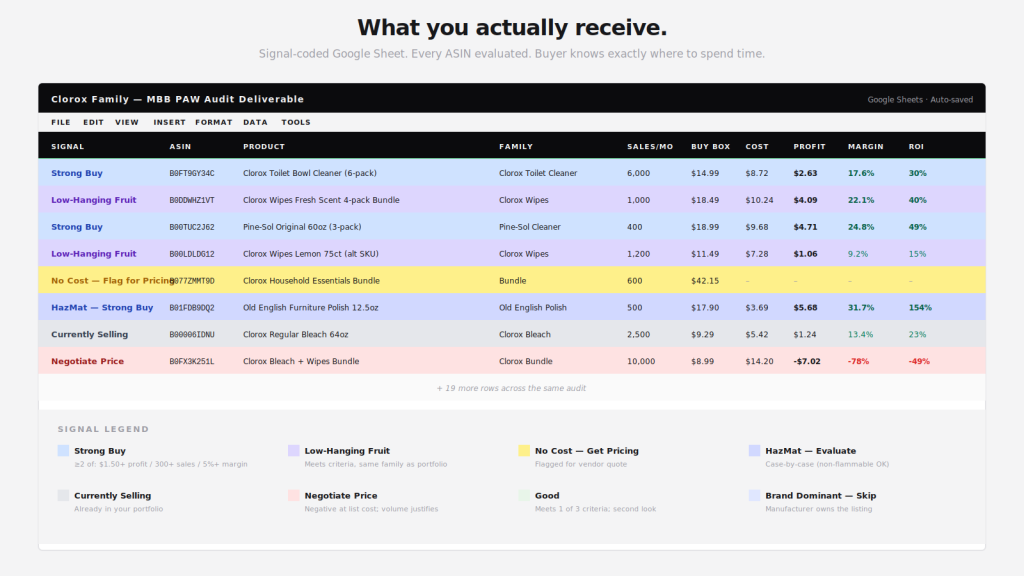Select ASIN B01FDB9DQ2 cell

pos(192,308)
